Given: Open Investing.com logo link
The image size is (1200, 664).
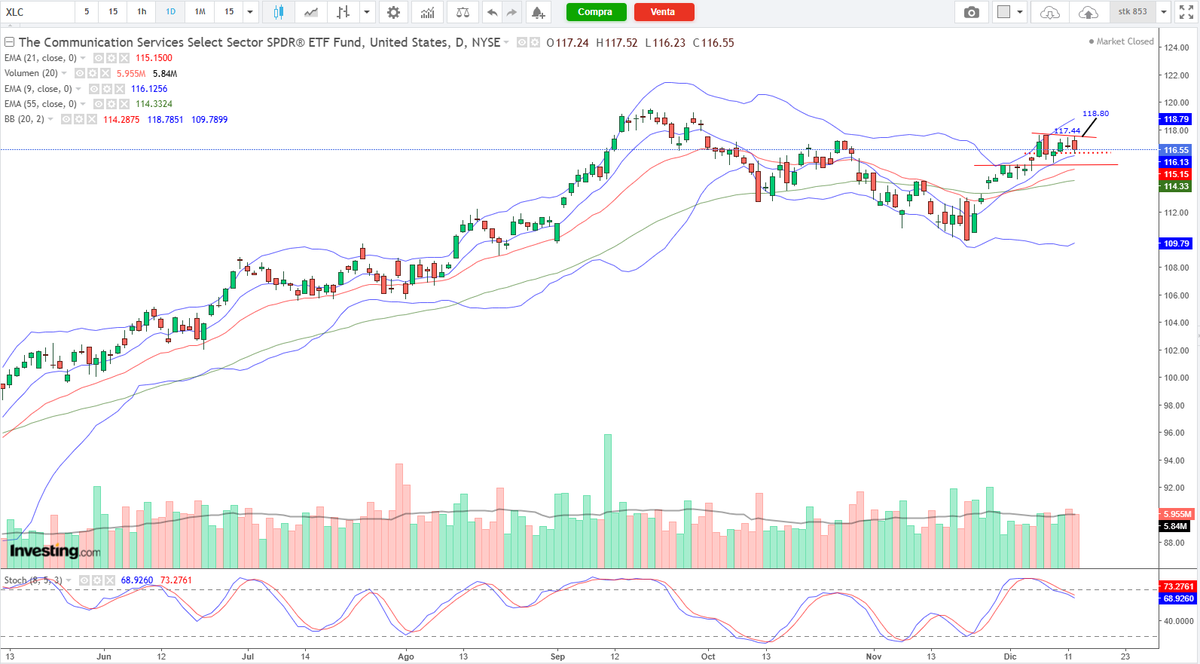Looking at the screenshot, I should point(55,551).
